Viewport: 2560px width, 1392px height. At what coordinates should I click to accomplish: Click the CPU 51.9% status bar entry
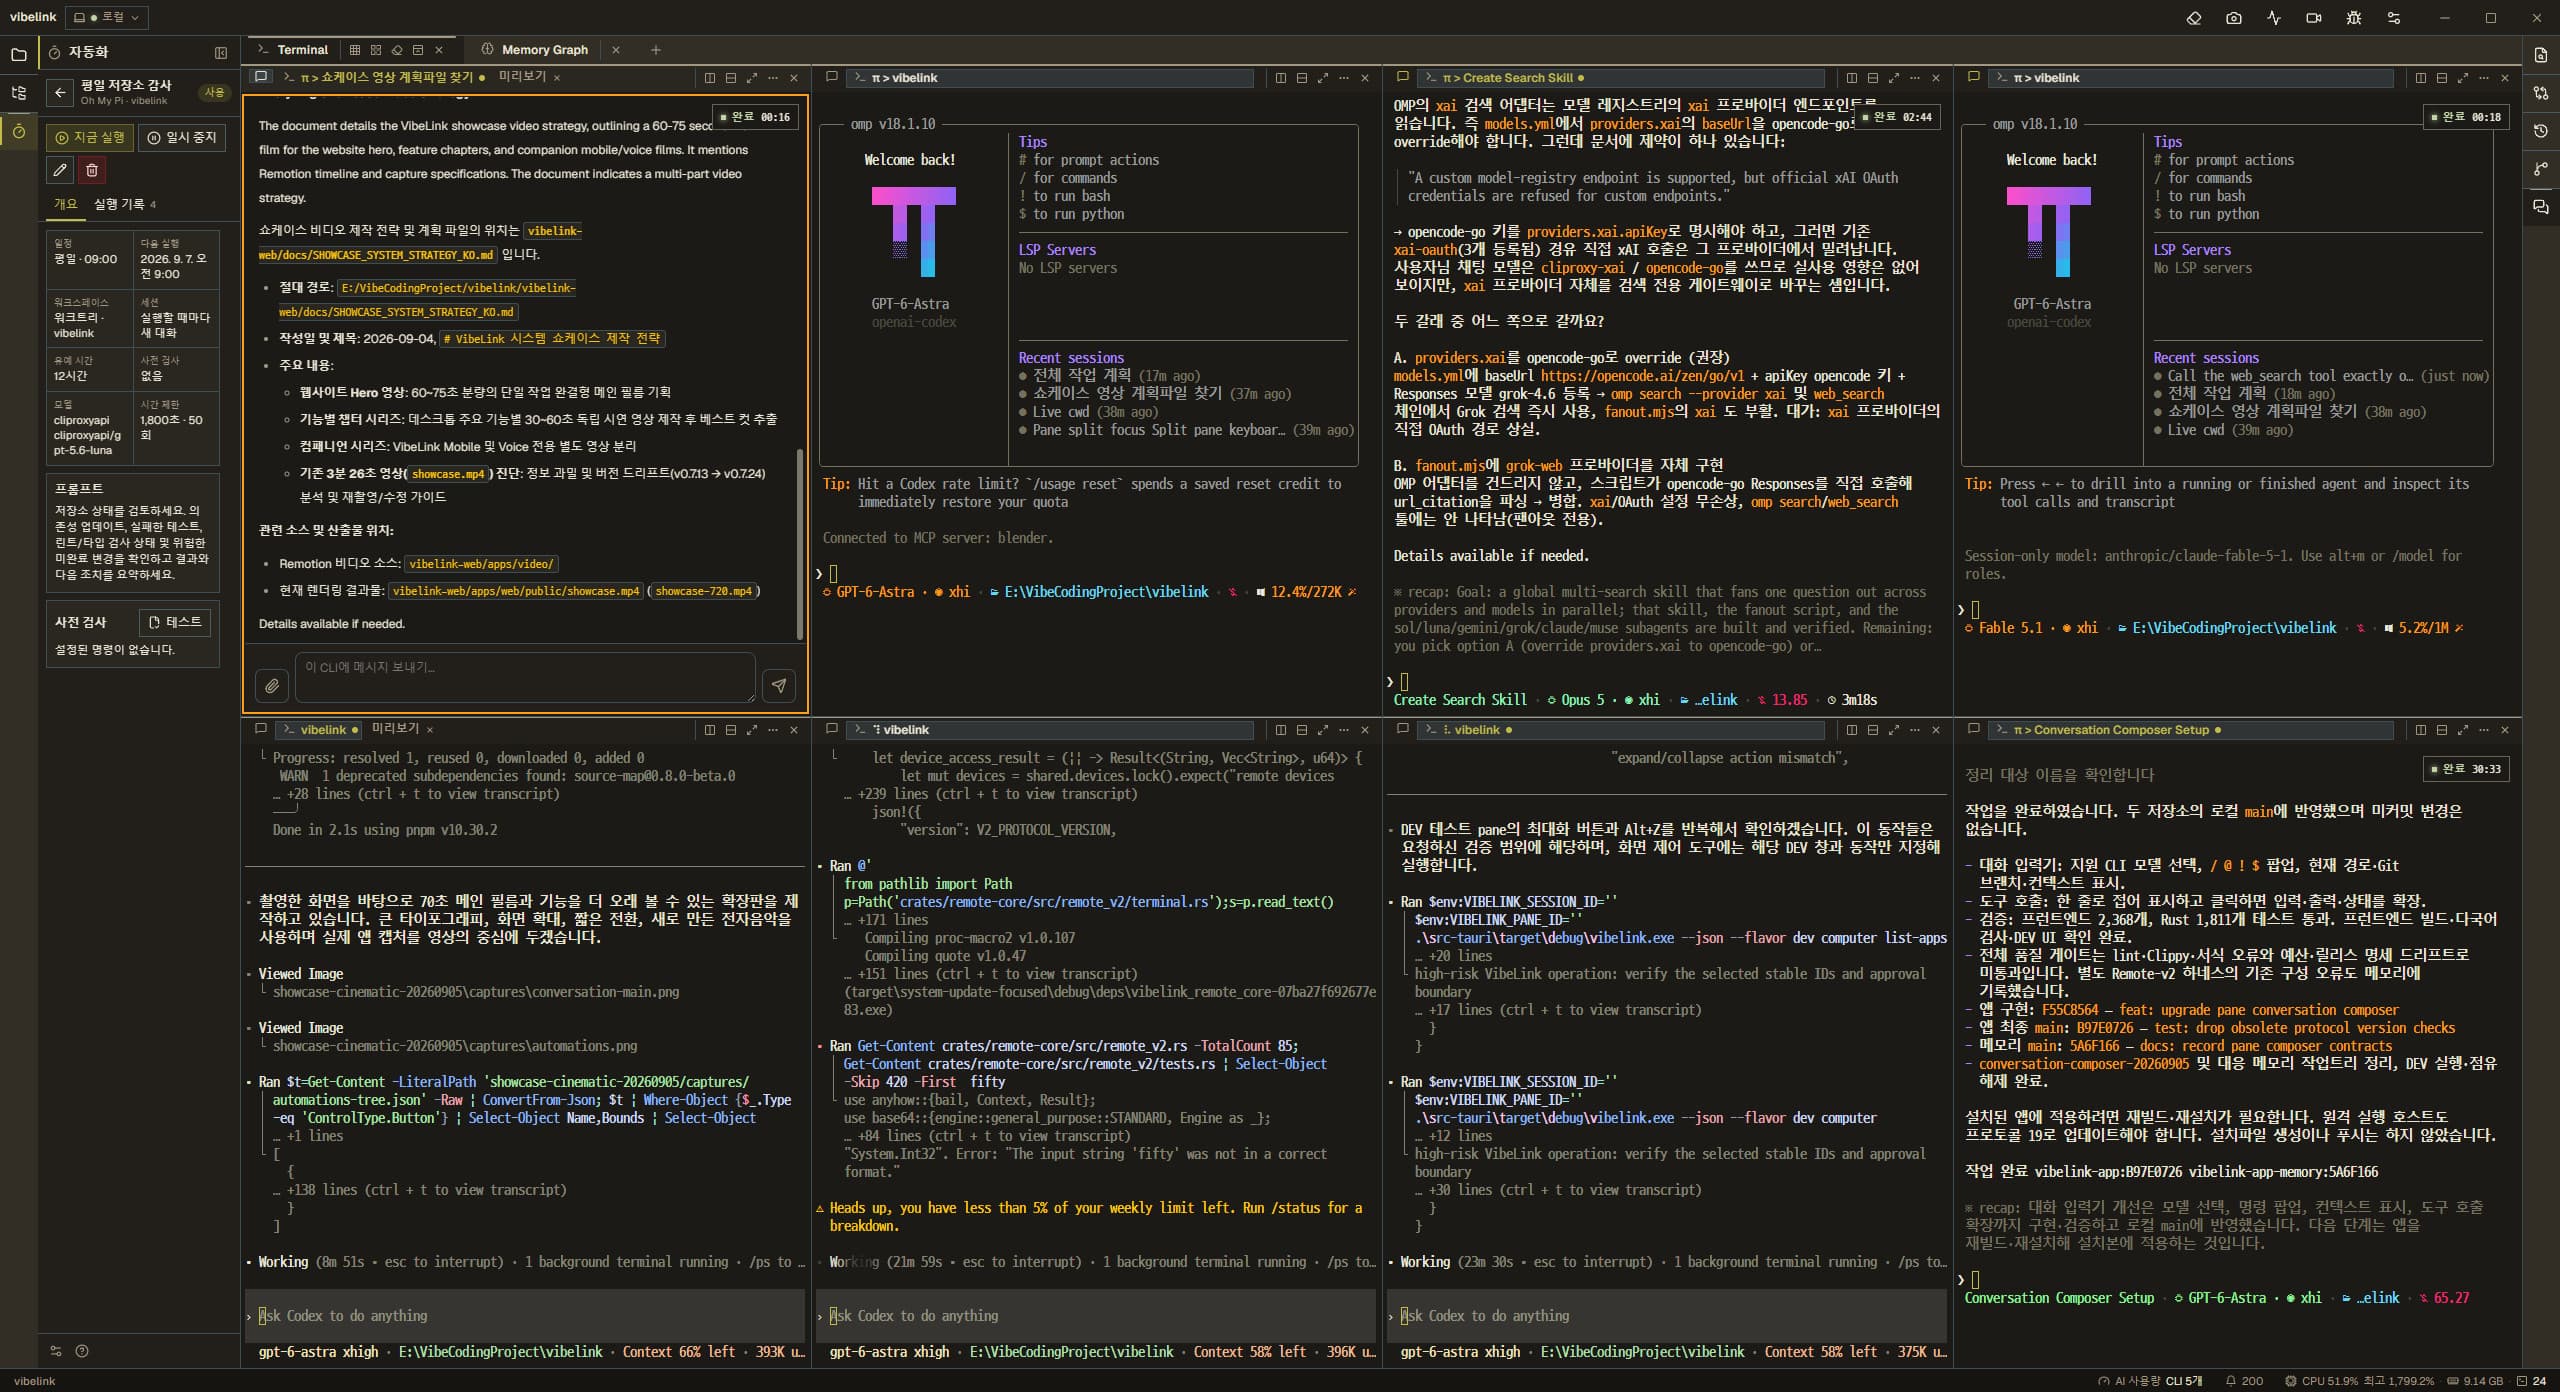coord(2360,1381)
